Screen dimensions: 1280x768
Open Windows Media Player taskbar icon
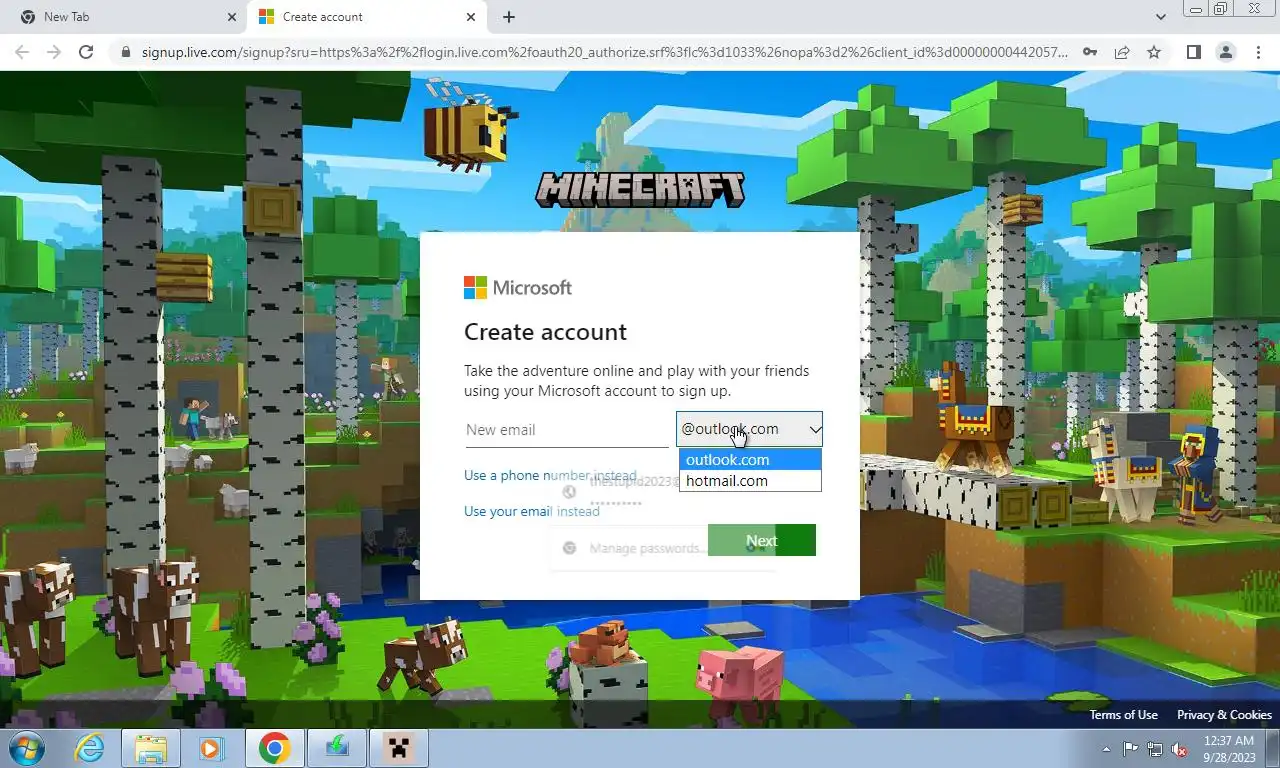coord(211,748)
